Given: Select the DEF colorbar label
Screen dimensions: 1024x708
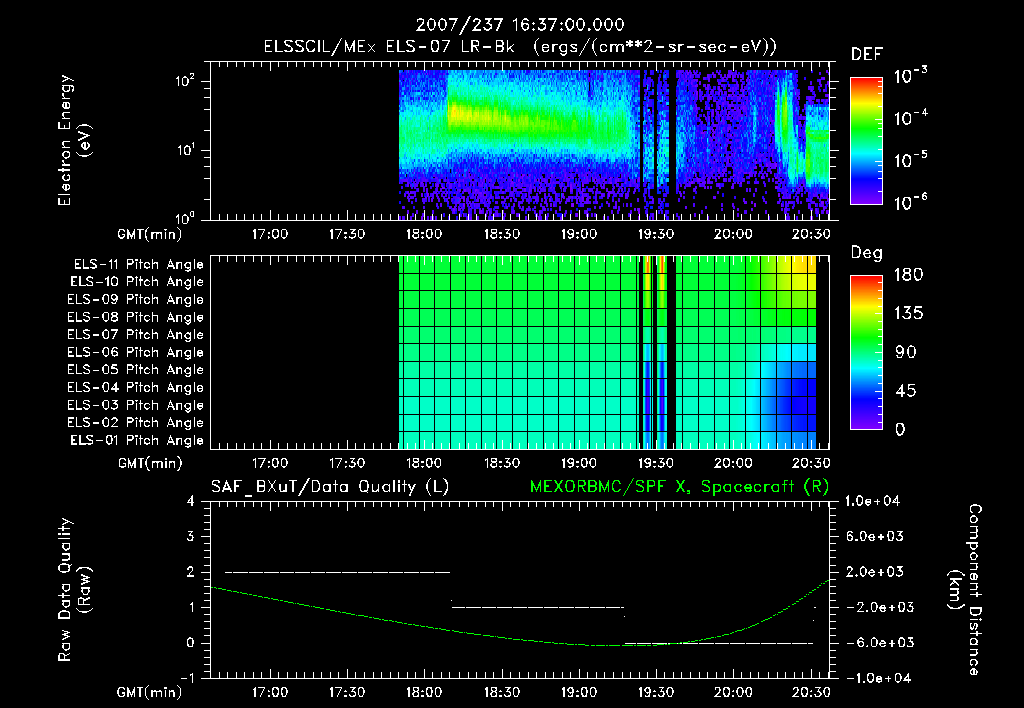Looking at the screenshot, I should coord(867,55).
